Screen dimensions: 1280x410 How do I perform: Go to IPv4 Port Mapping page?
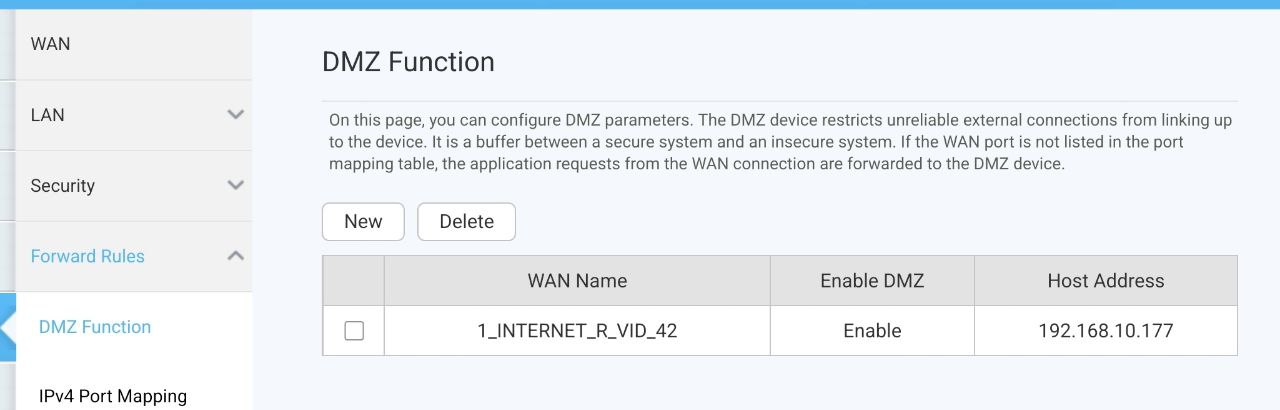113,396
